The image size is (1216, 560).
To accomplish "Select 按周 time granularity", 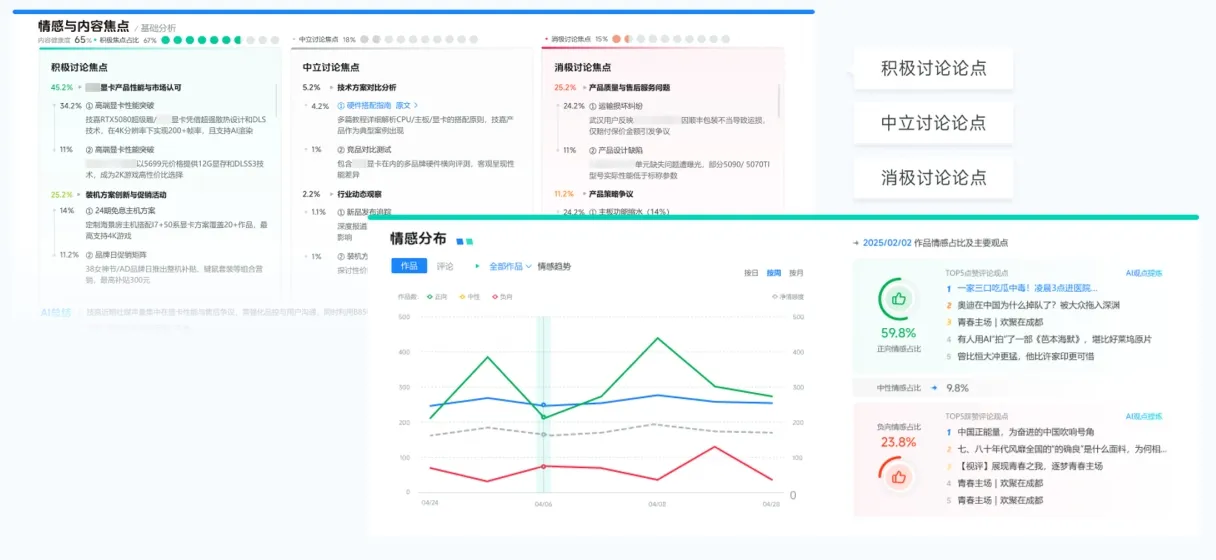I will (773, 272).
